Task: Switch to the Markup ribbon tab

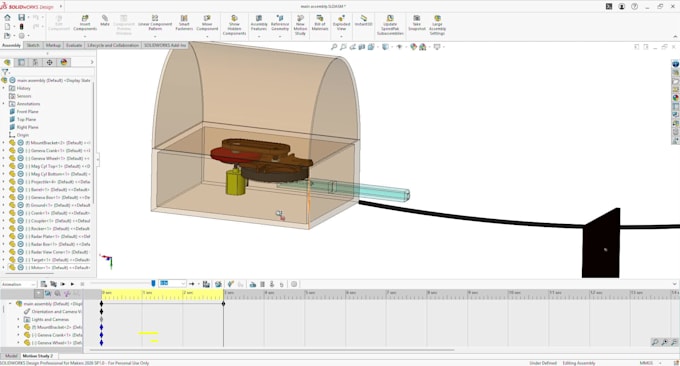Action: pos(53,45)
